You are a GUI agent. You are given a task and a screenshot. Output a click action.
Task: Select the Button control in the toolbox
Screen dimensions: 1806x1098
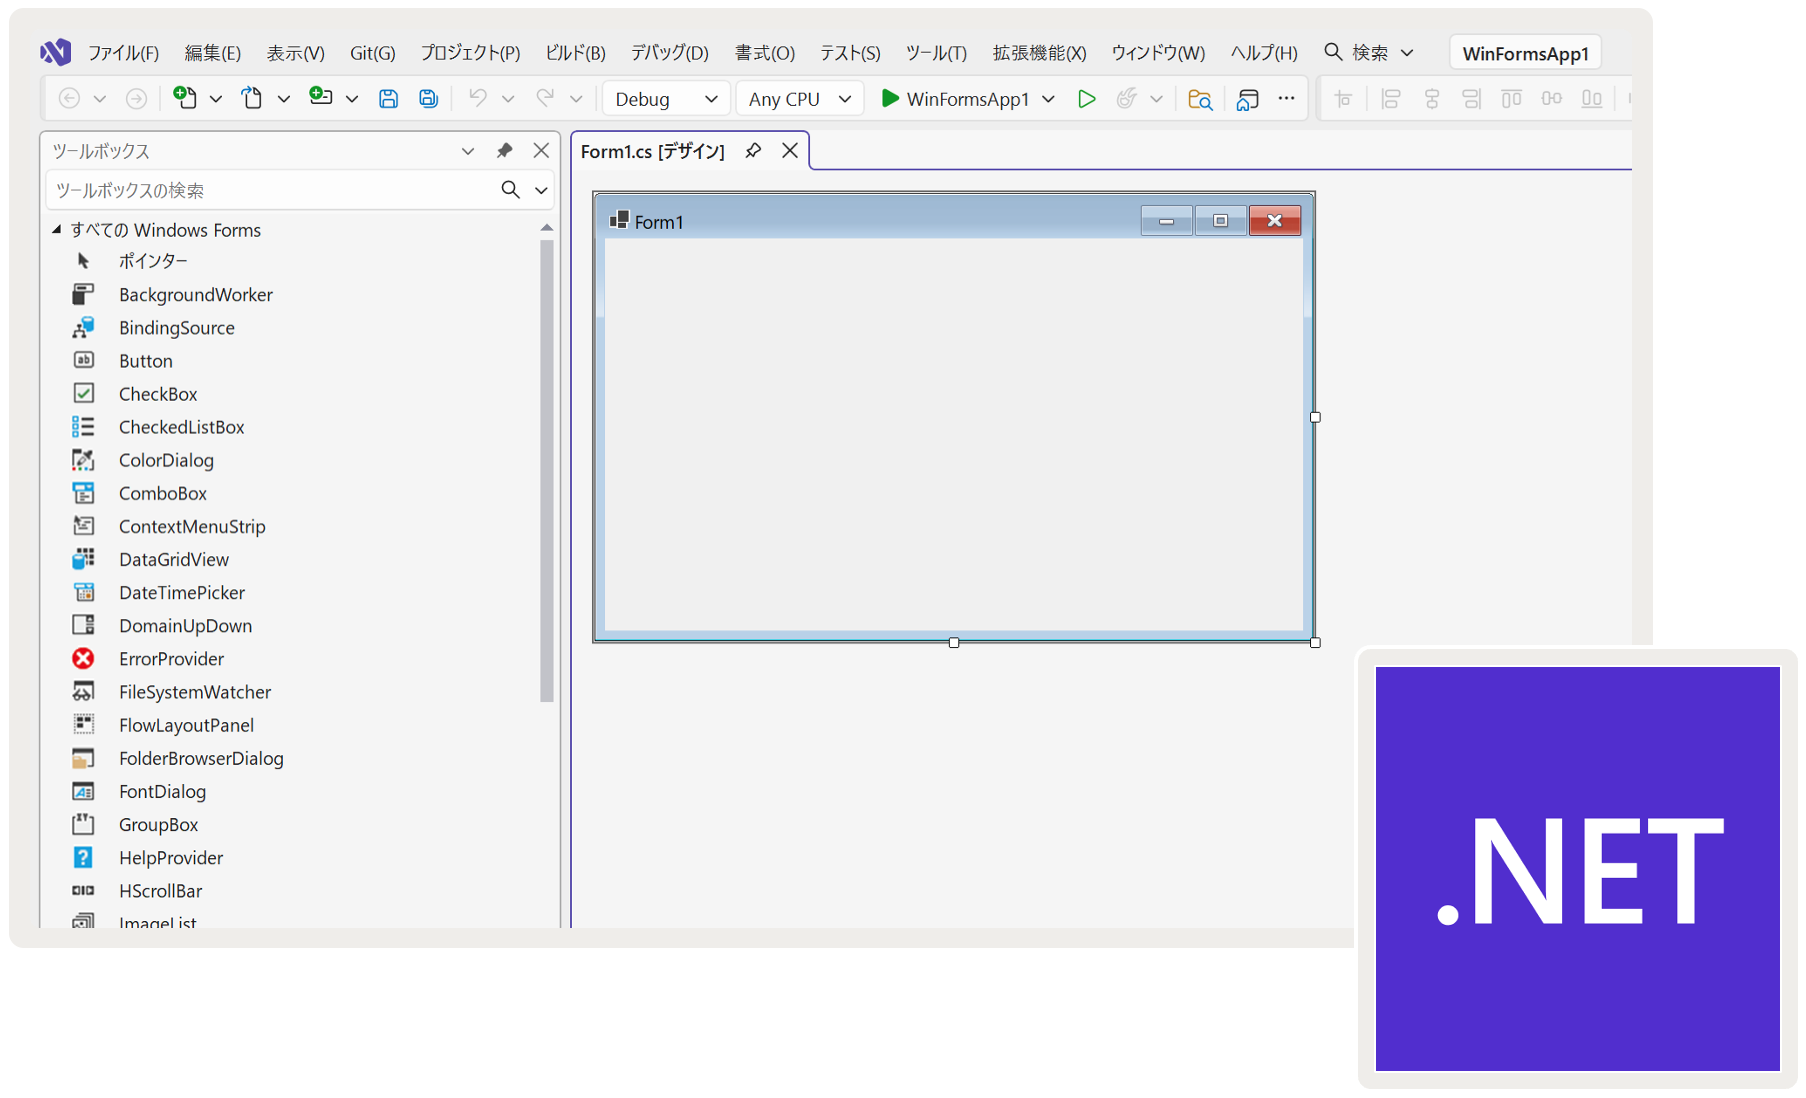pyautogui.click(x=145, y=360)
